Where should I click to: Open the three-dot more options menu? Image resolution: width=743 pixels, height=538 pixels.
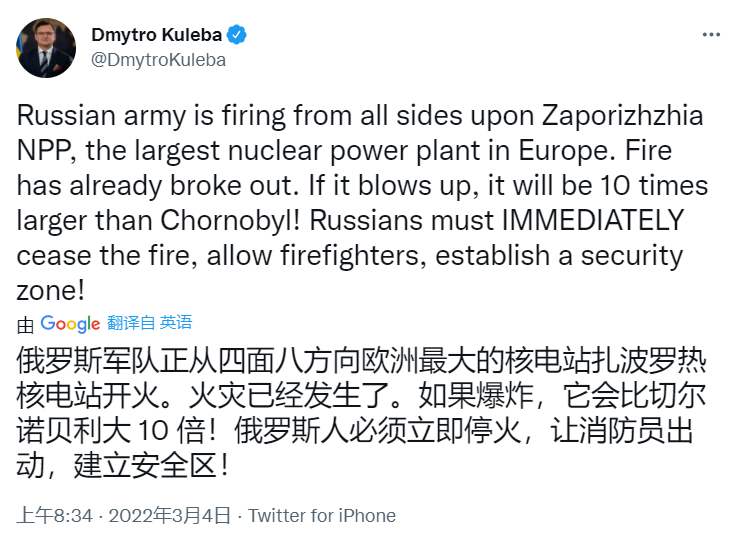711,35
